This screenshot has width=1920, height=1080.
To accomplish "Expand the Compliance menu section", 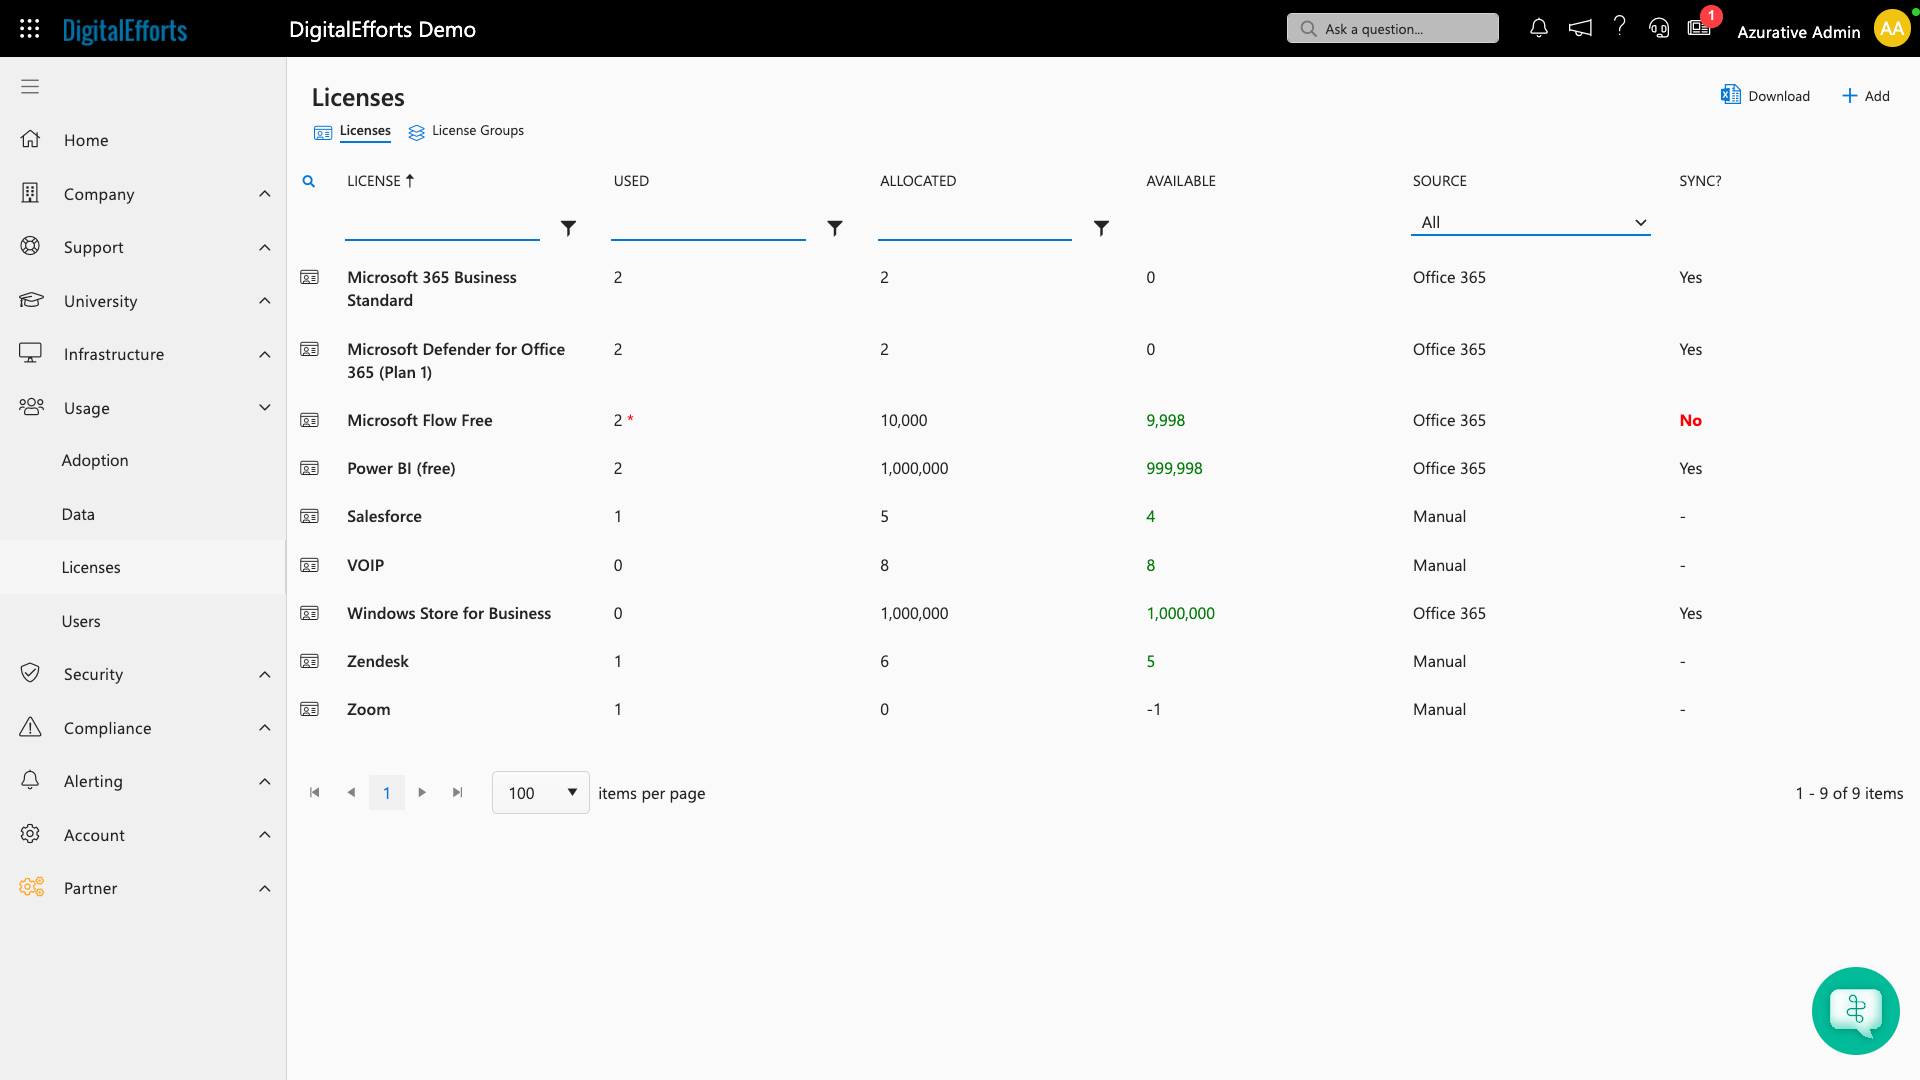I will pos(143,728).
